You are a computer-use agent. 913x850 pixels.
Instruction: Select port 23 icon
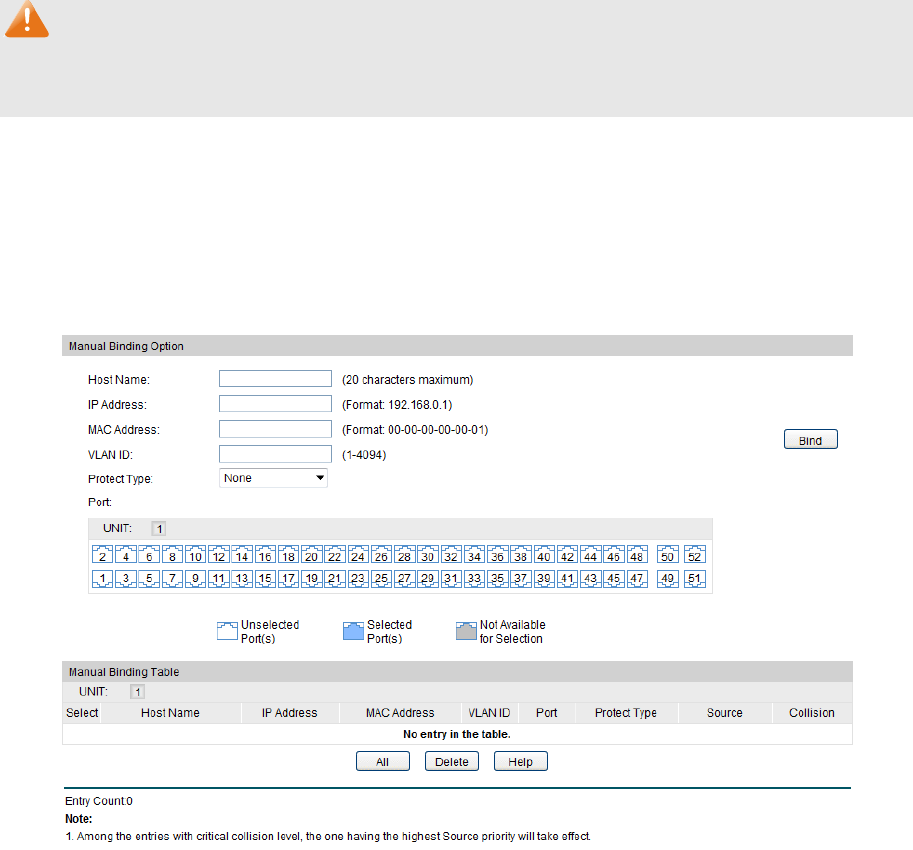[358, 578]
